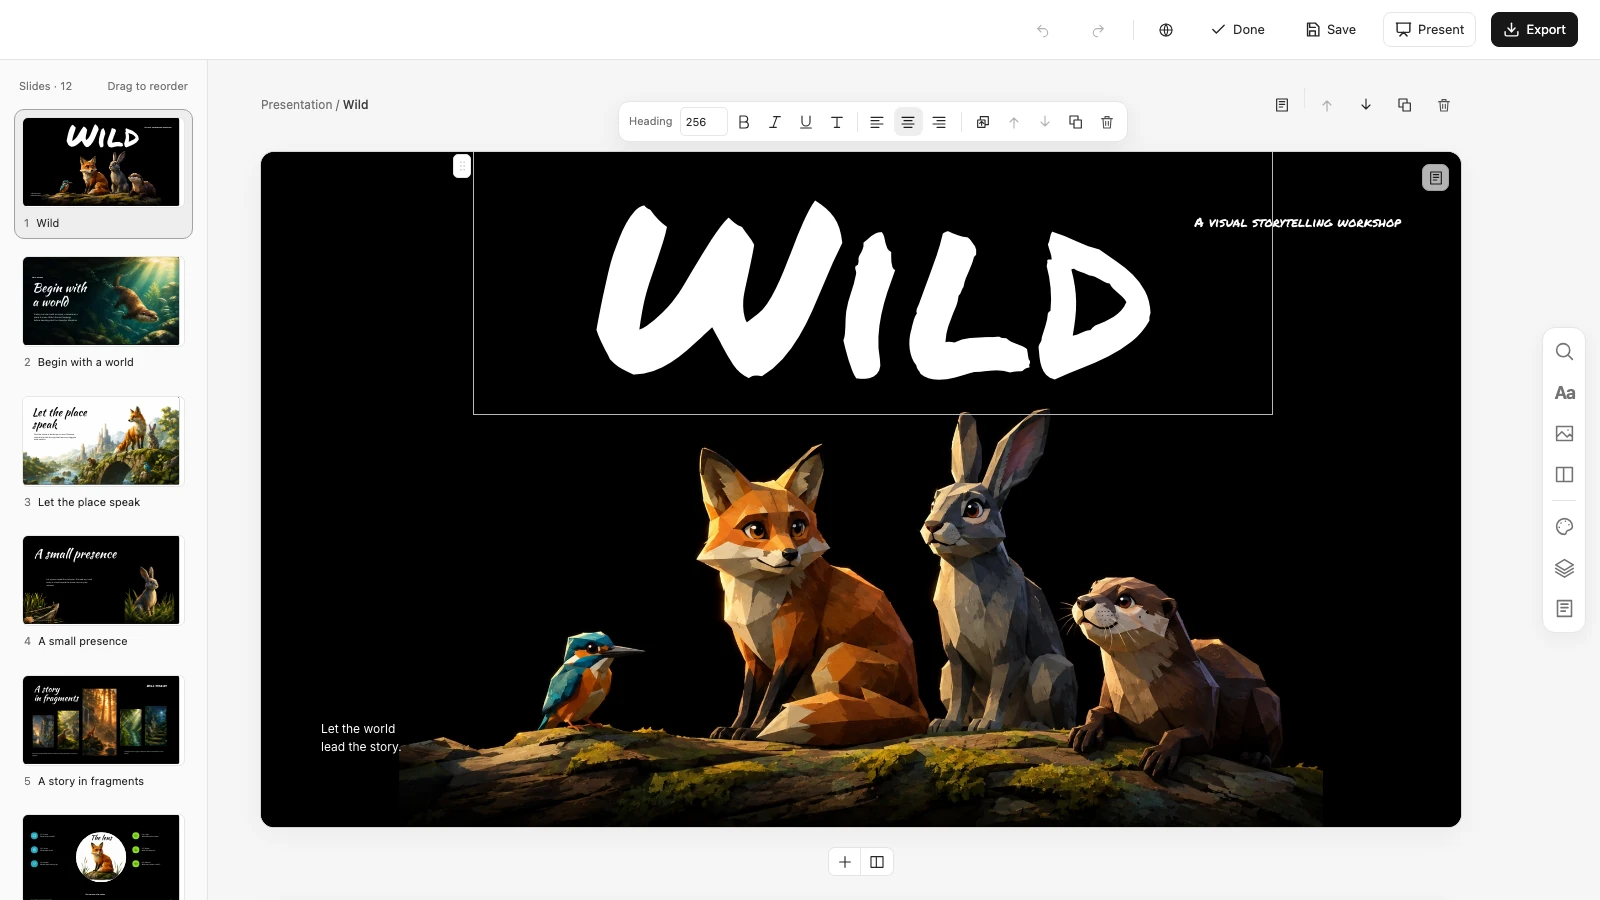Open the Aa text tool in sidebar
The width and height of the screenshot is (1600, 900).
[x=1565, y=393]
